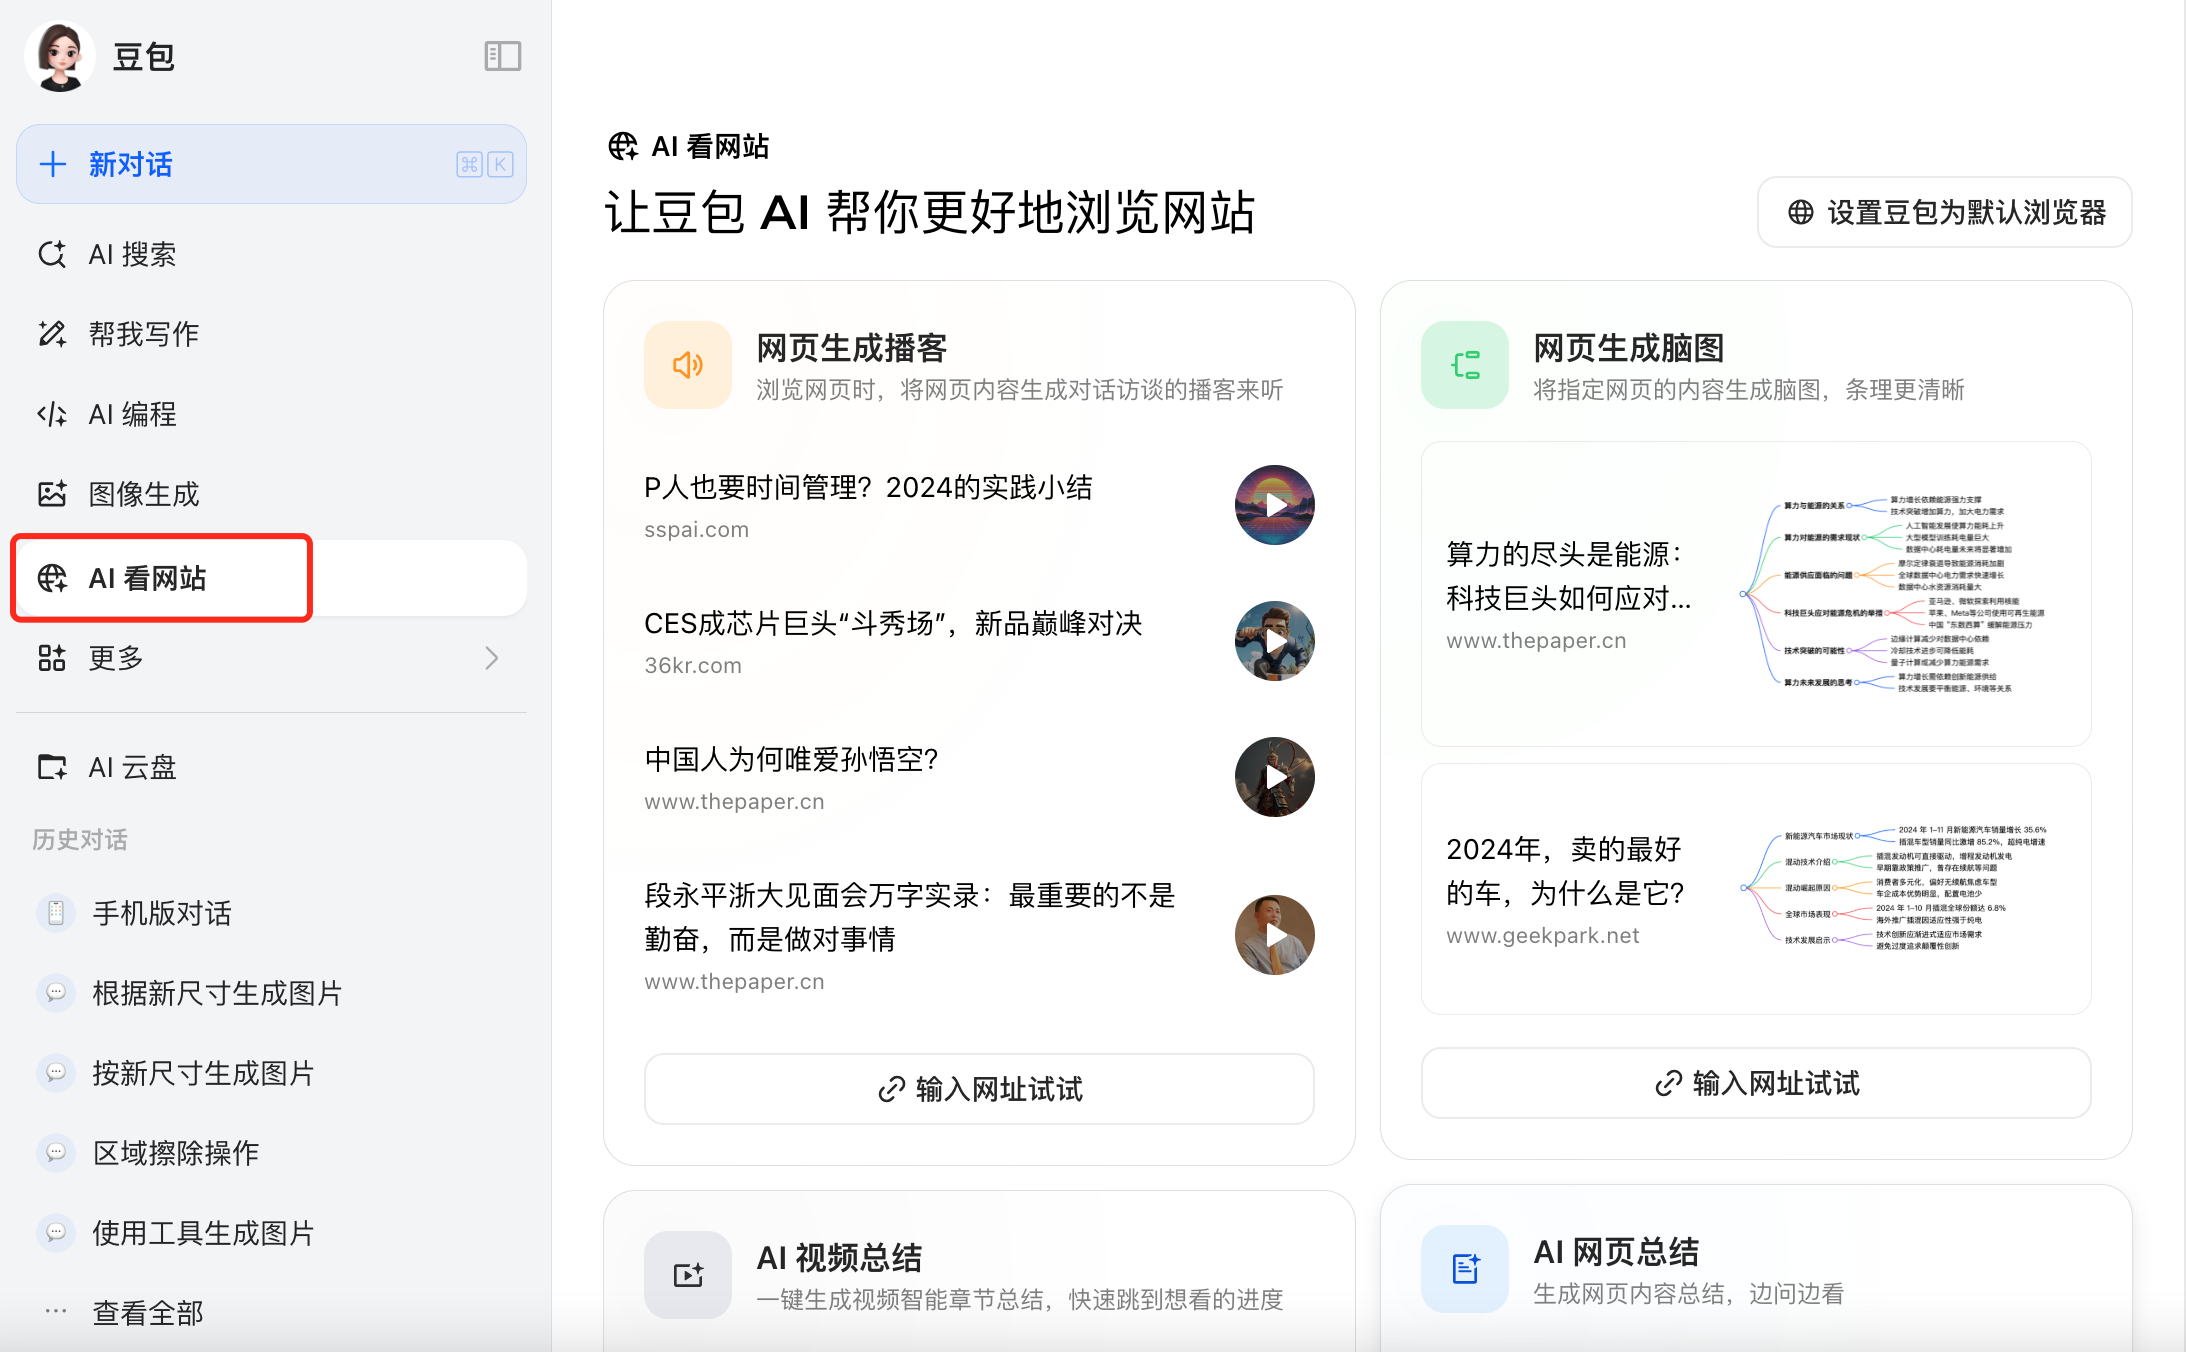Click the AI 网页总结 card title

coord(1616,1252)
